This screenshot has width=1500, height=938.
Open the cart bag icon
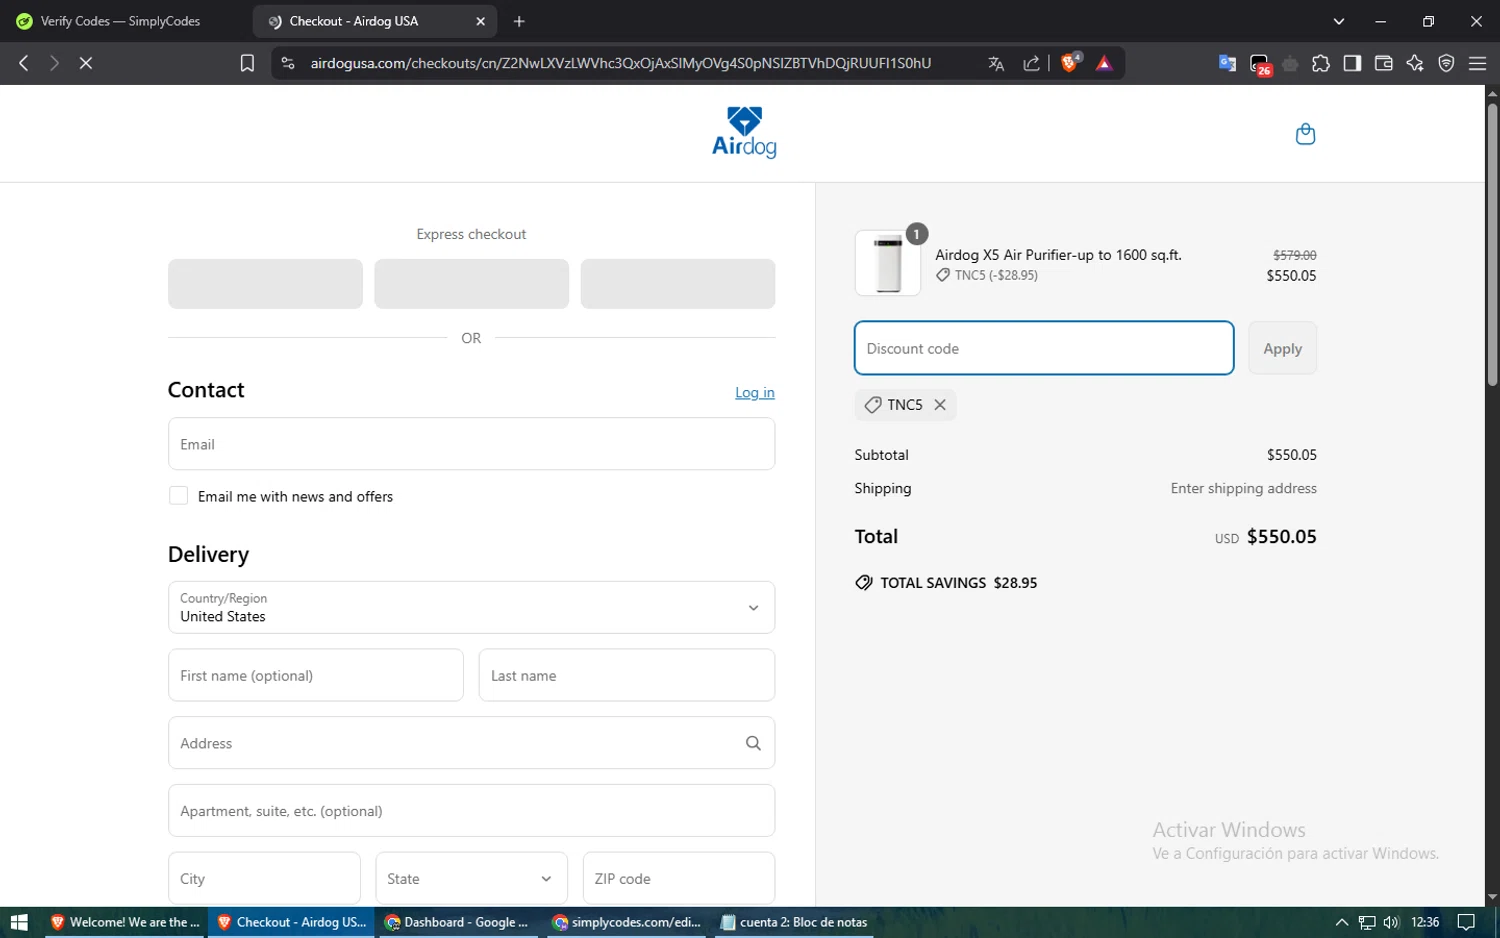tap(1305, 134)
